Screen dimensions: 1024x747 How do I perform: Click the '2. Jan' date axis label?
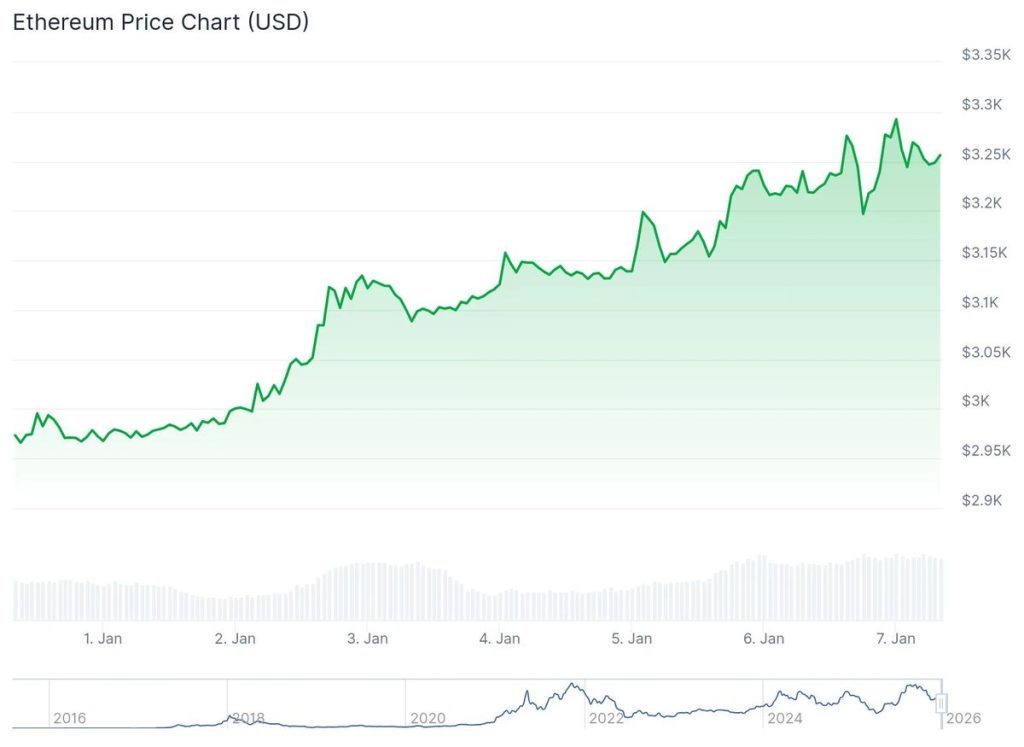[x=235, y=638]
